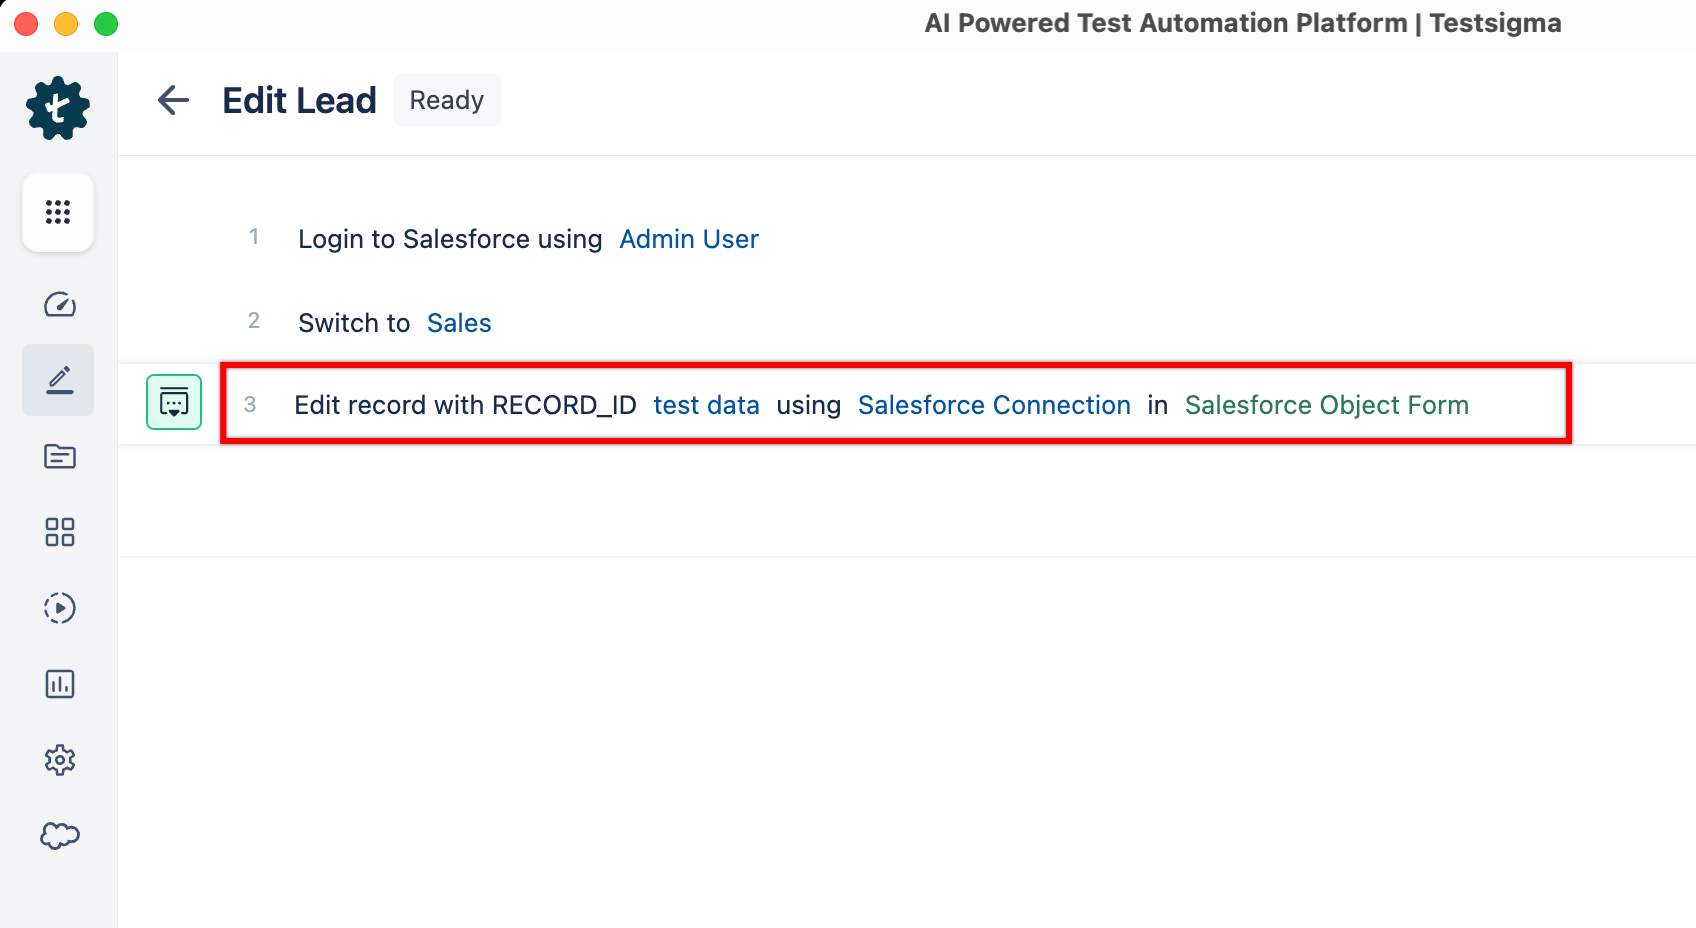Maximize the window with the green button

(106, 24)
